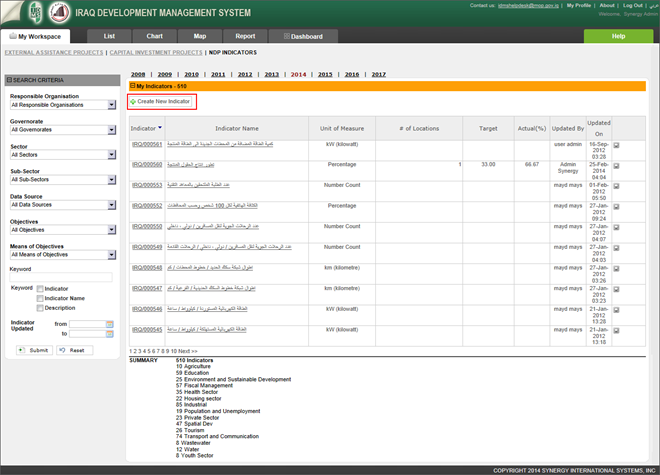
Task: Open calendar picker for 'from' date
Action: [x=109, y=324]
